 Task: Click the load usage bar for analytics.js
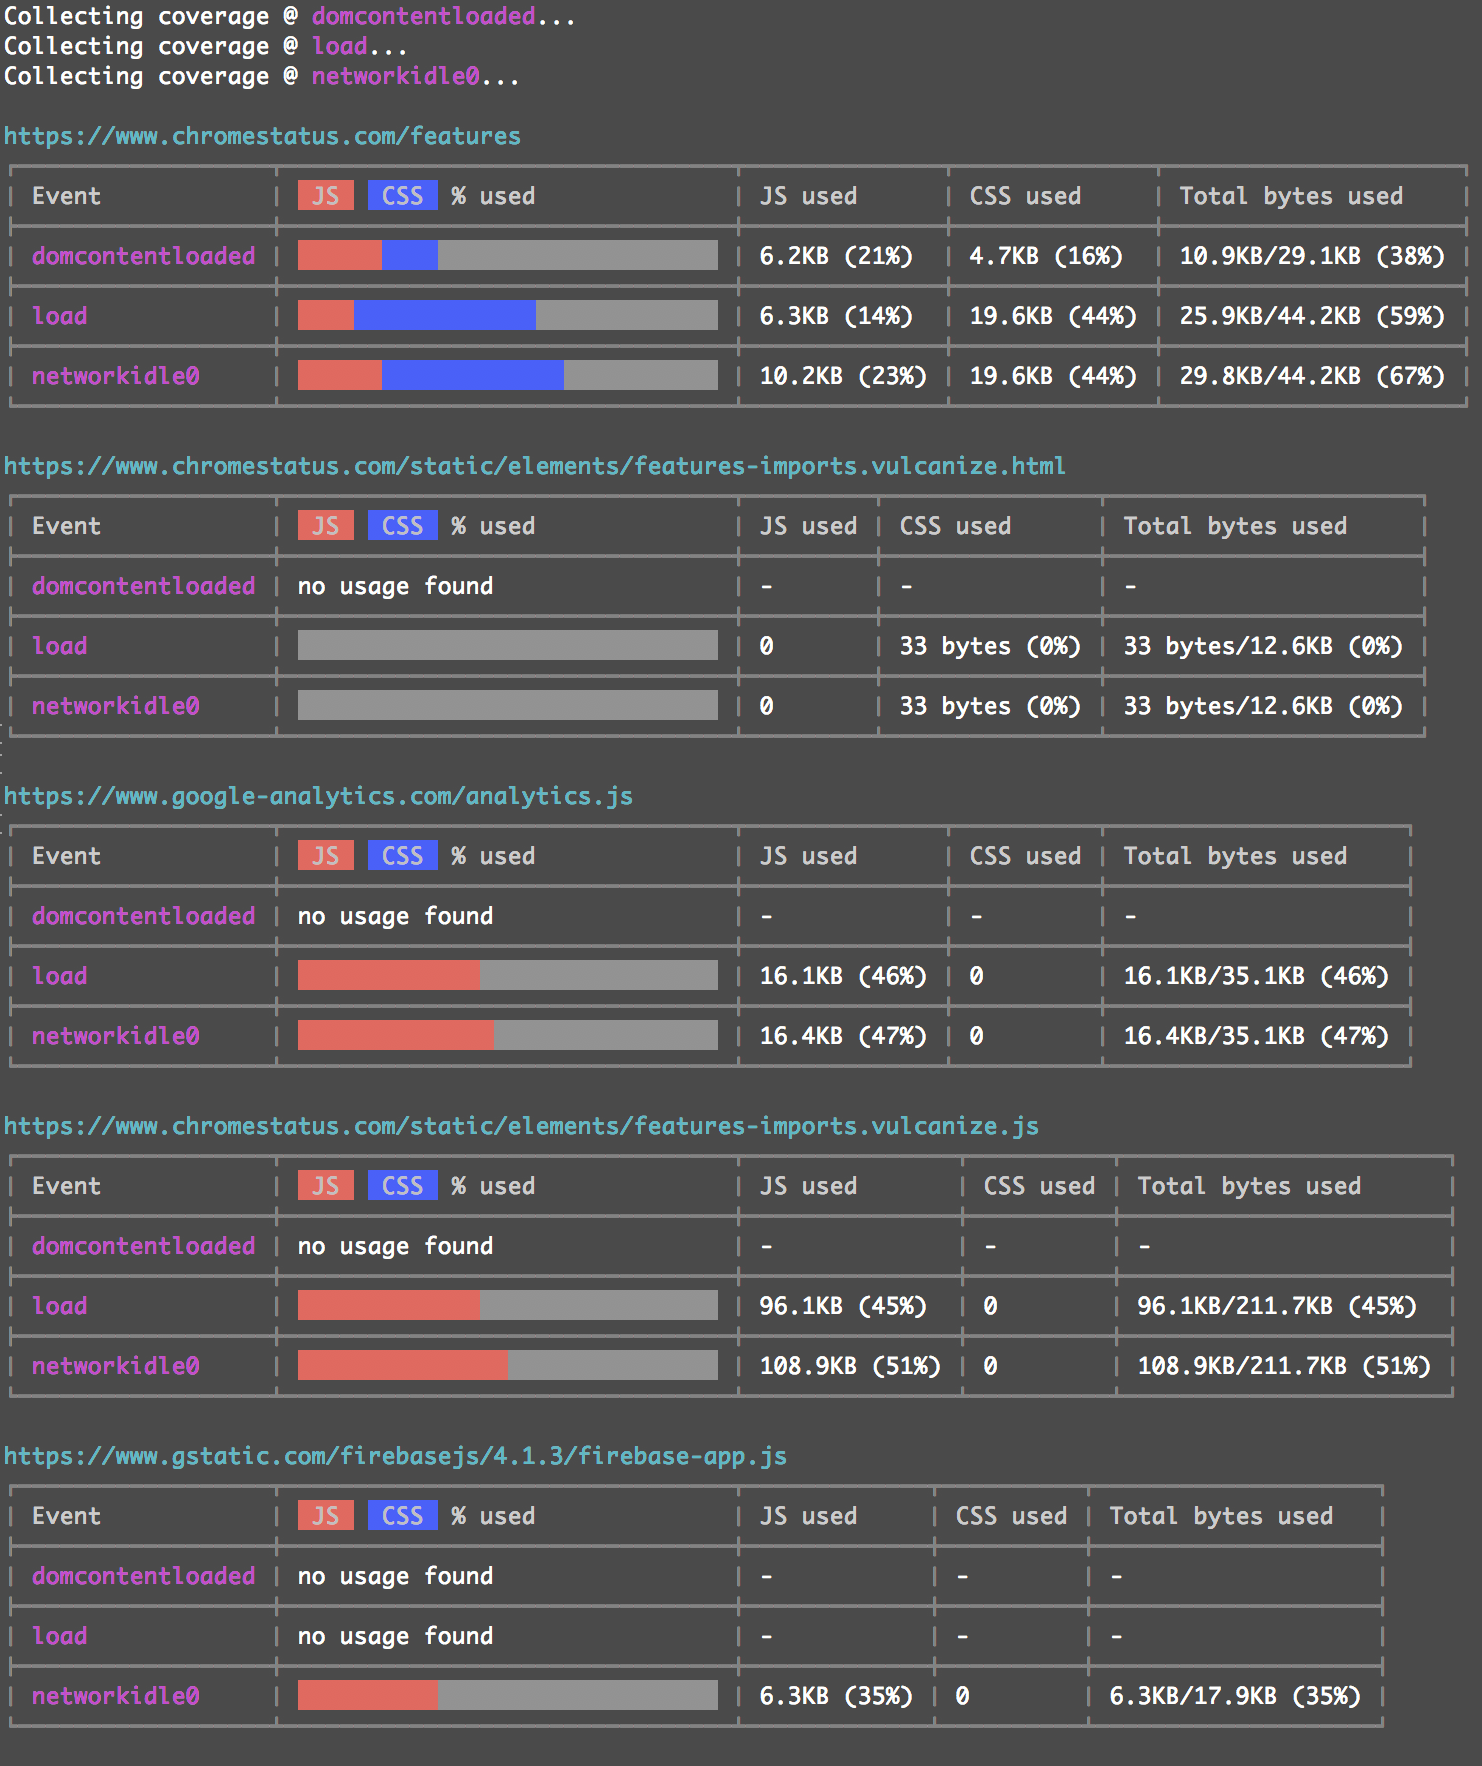tap(507, 975)
